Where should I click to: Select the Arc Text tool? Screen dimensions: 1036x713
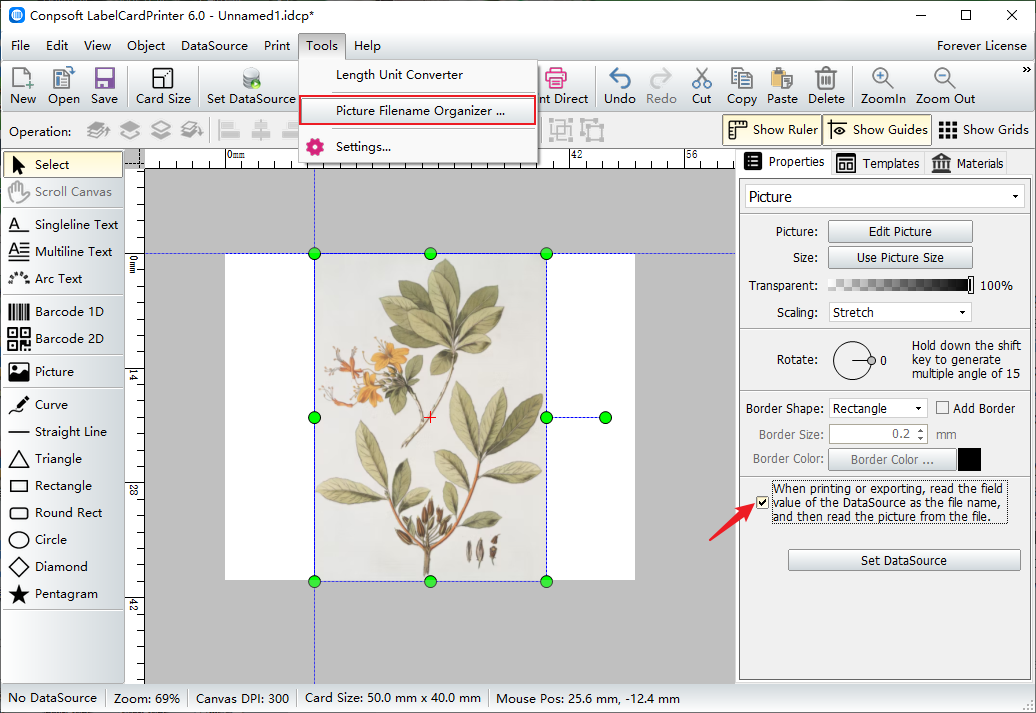click(x=63, y=279)
